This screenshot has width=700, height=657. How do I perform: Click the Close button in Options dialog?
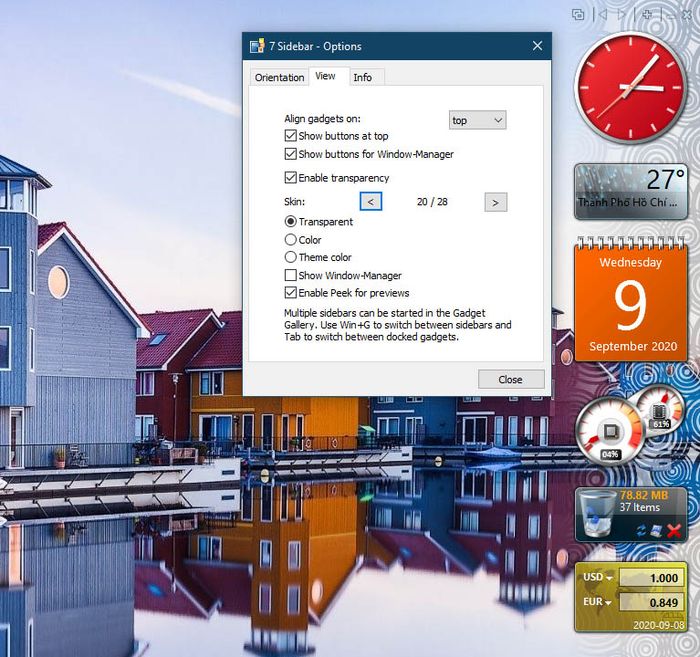[511, 379]
